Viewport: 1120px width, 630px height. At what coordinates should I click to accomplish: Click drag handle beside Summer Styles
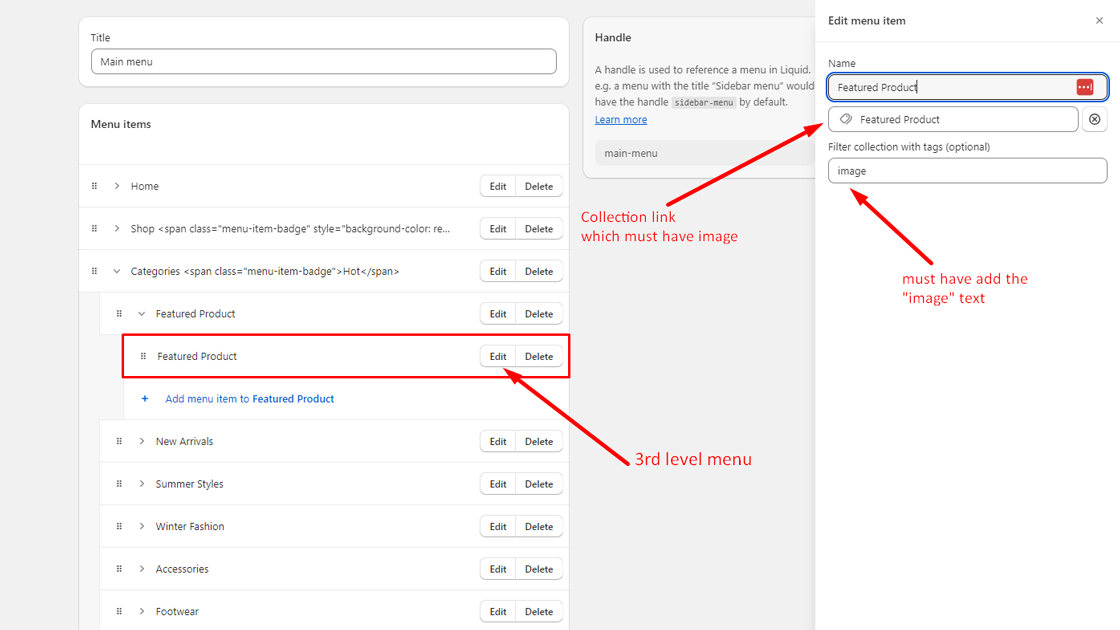pyautogui.click(x=119, y=484)
